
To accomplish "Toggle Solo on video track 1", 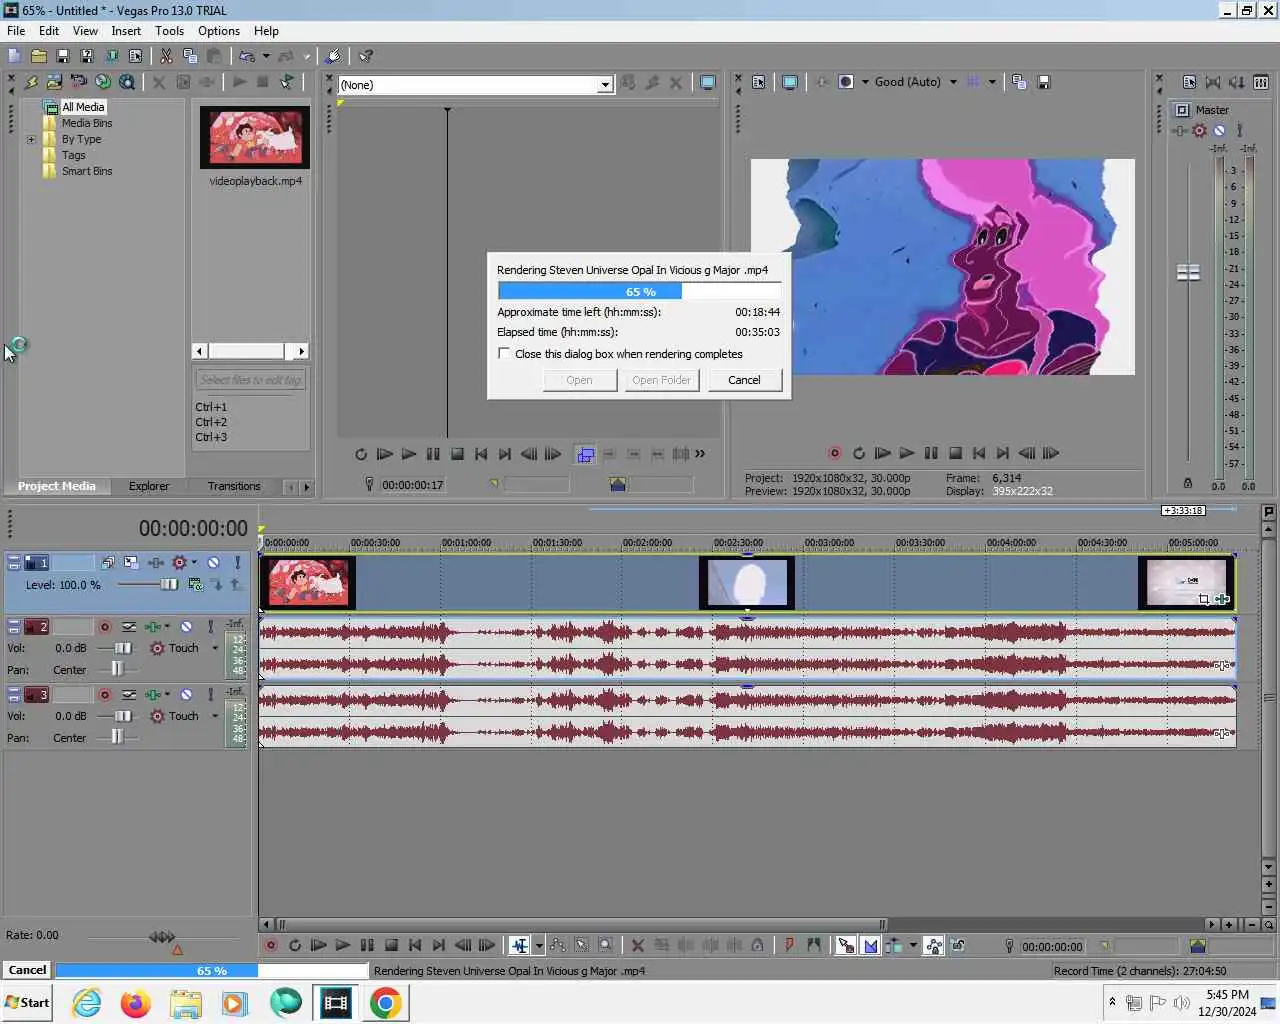I will [237, 563].
